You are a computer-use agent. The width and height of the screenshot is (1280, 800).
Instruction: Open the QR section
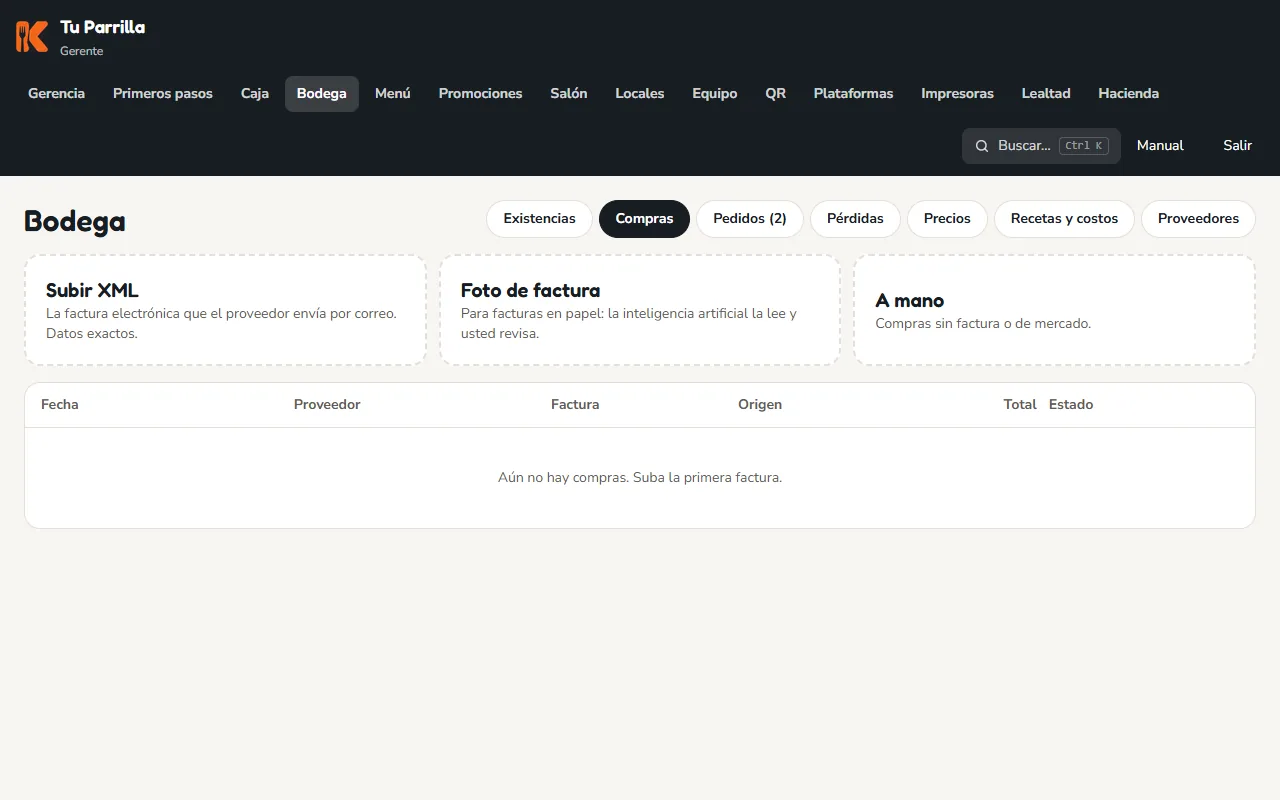776,94
